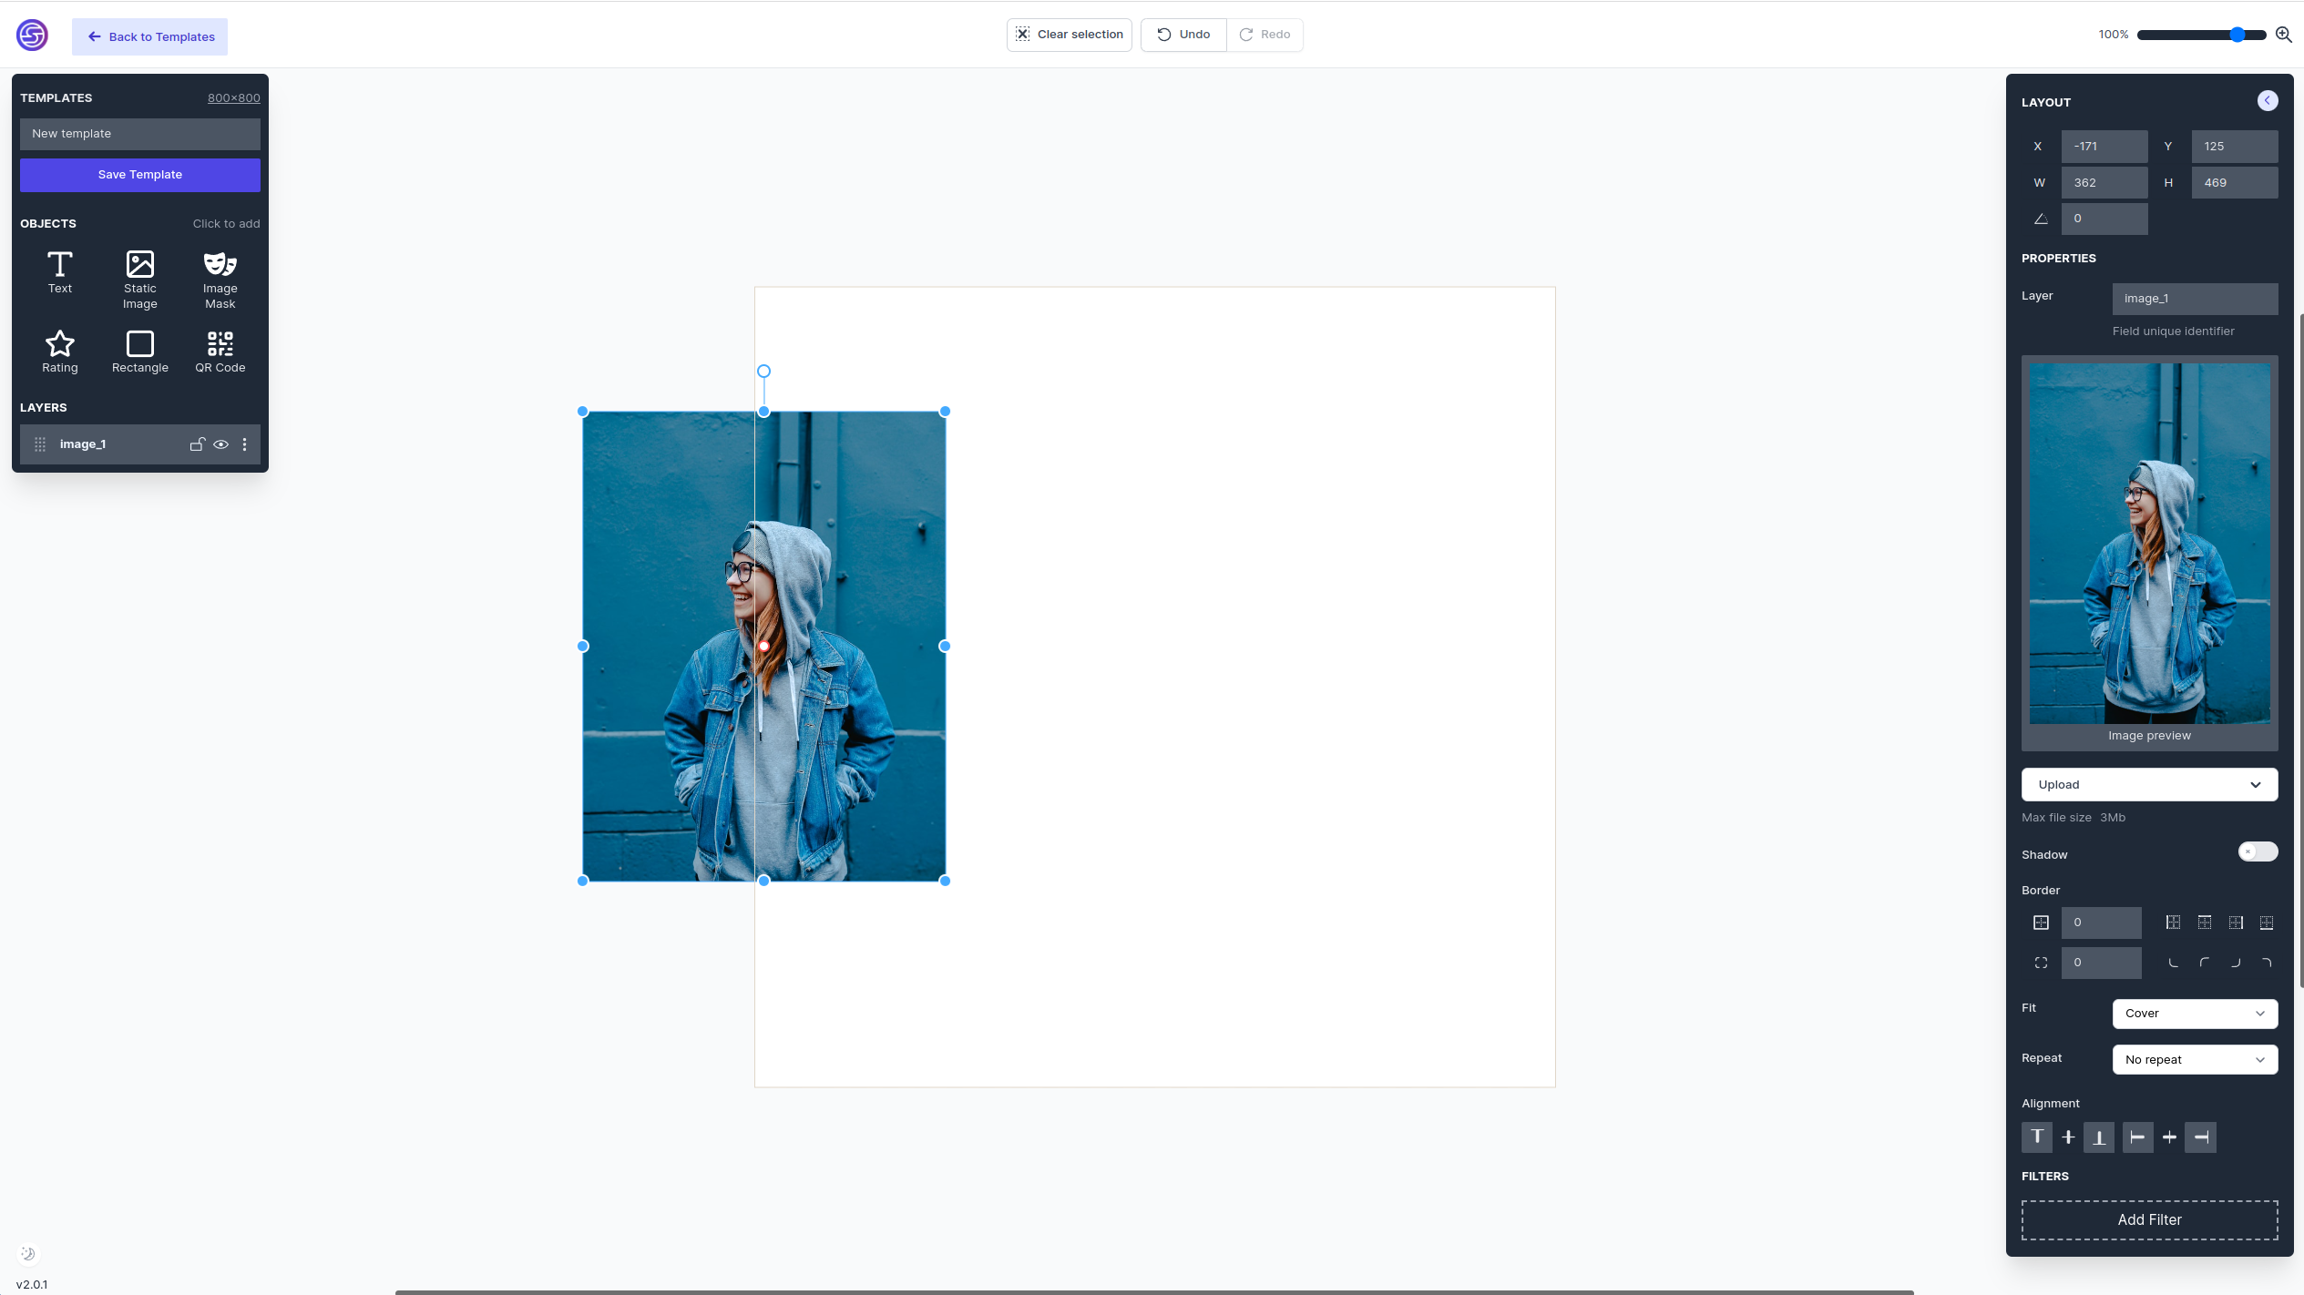Image resolution: width=2304 pixels, height=1295 pixels.
Task: Add a Static Image object
Action: click(140, 279)
